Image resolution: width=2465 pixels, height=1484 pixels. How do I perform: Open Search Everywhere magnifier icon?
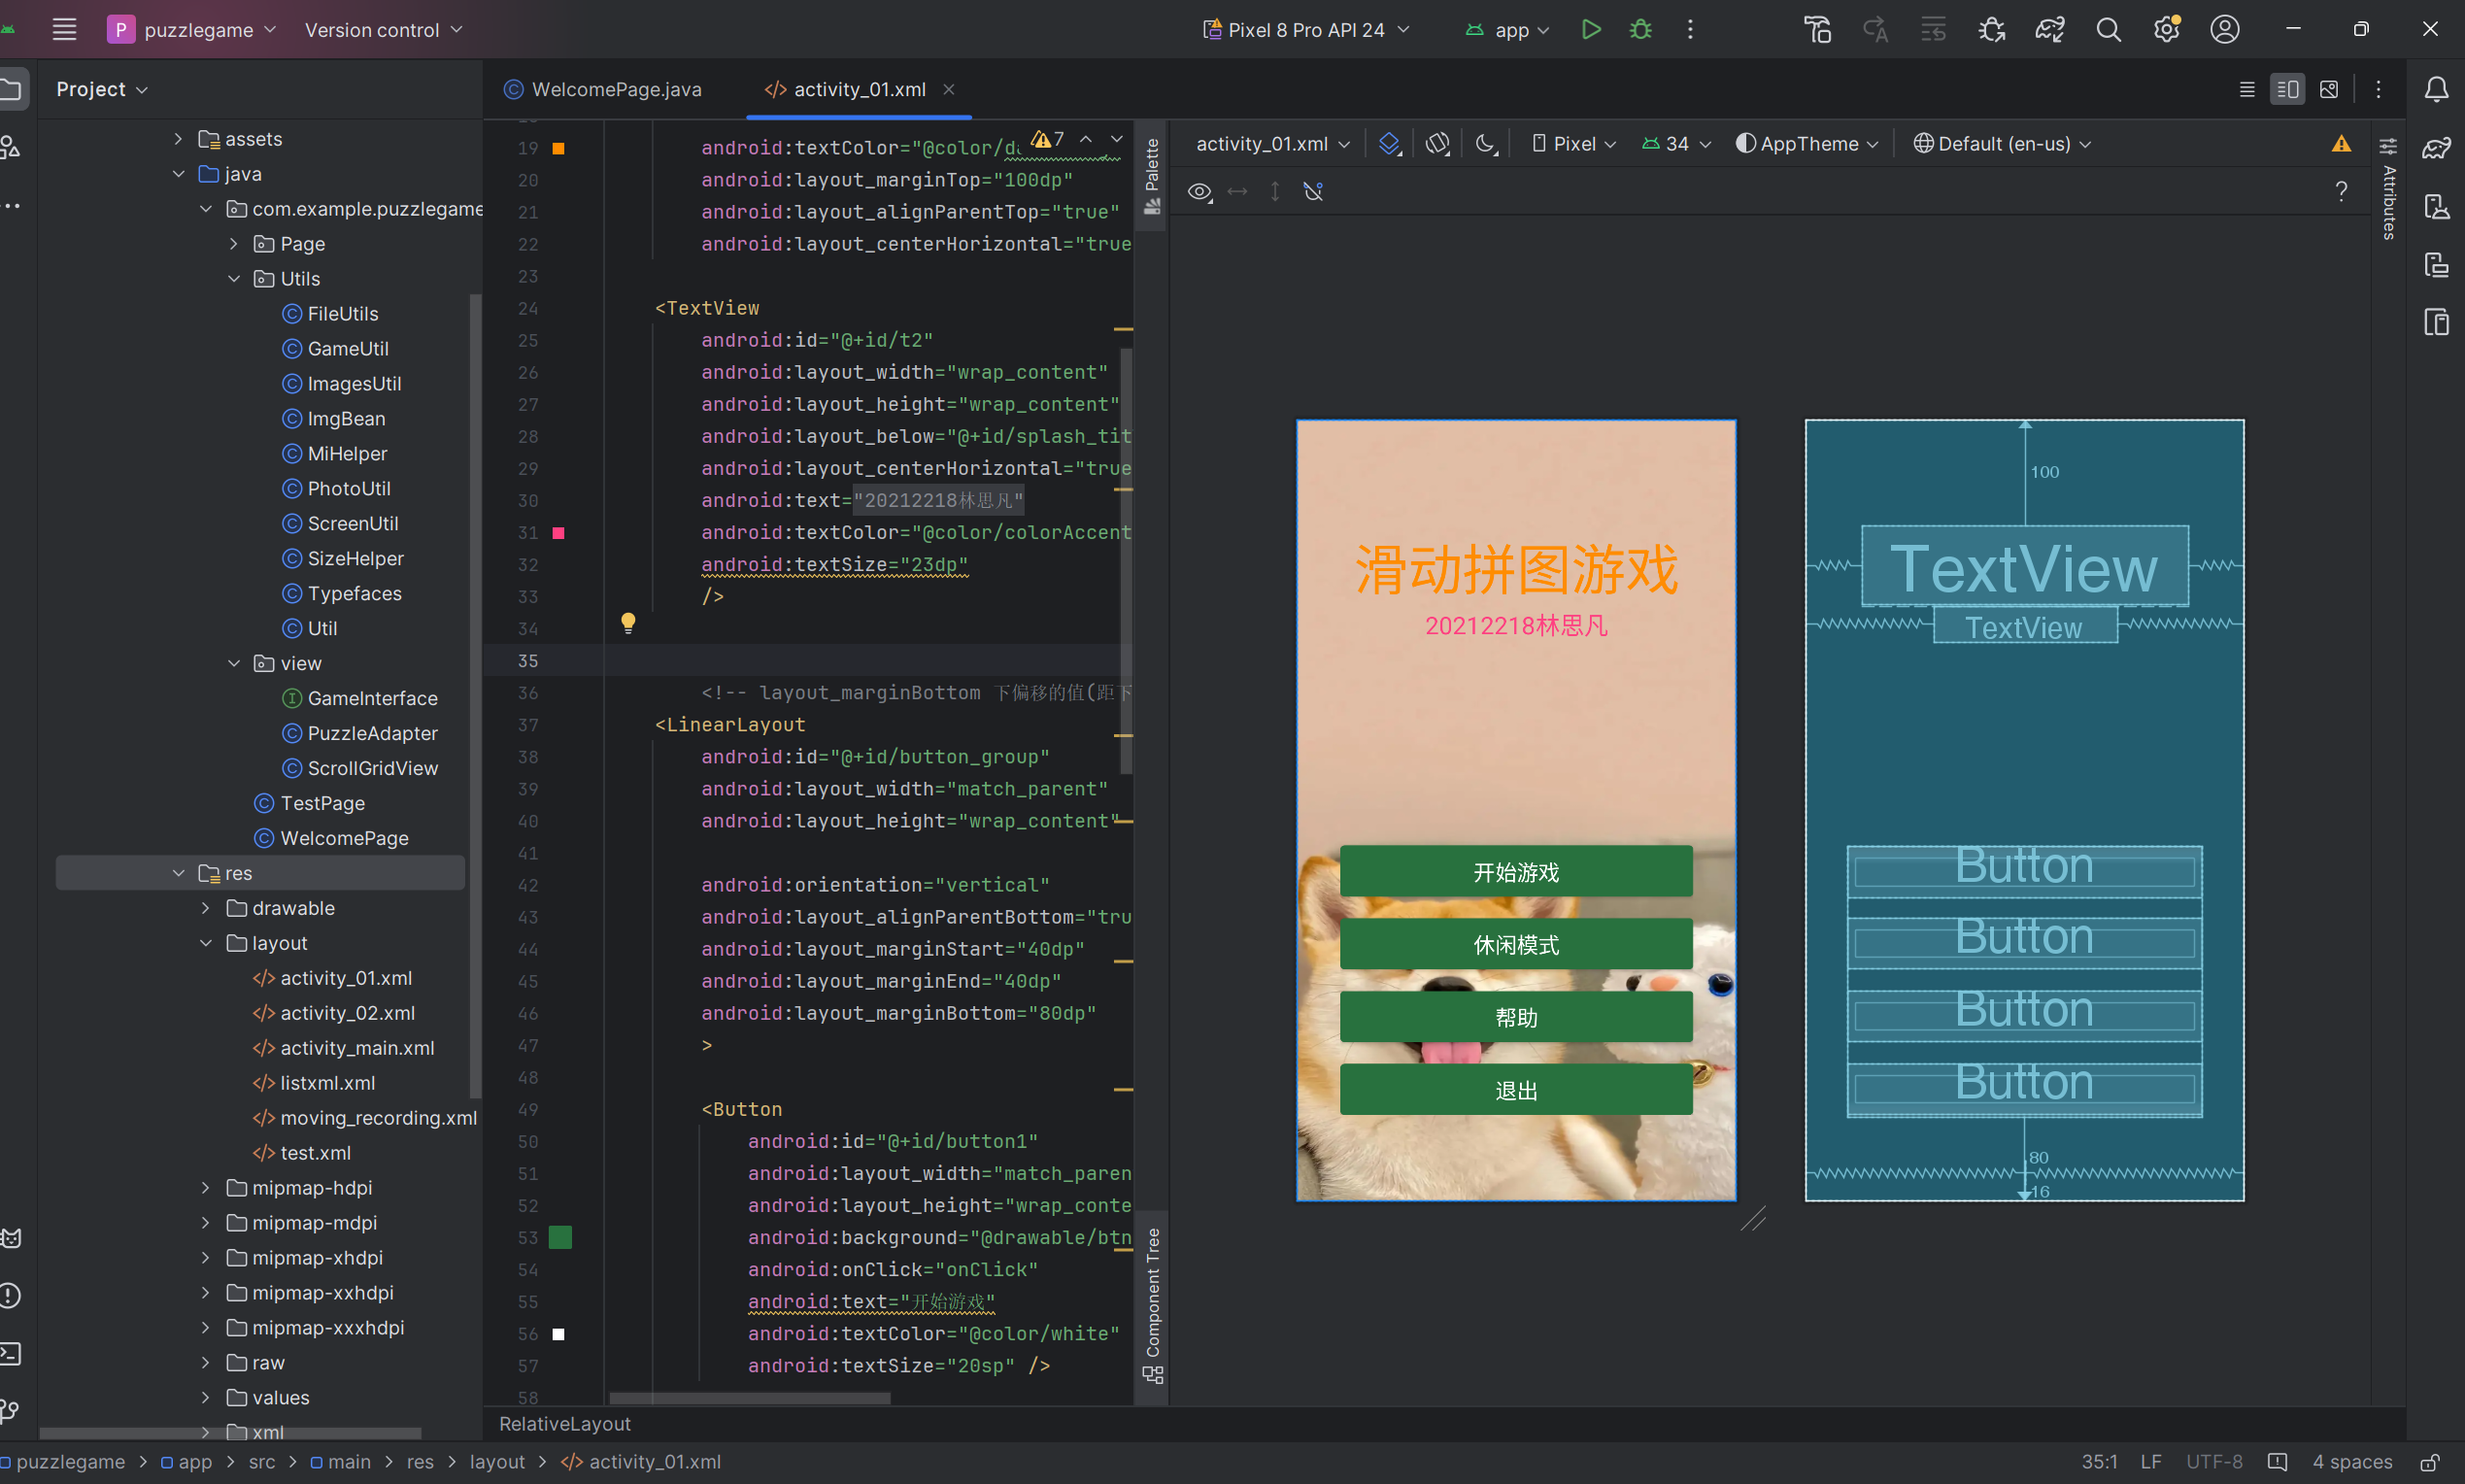coord(2108,30)
